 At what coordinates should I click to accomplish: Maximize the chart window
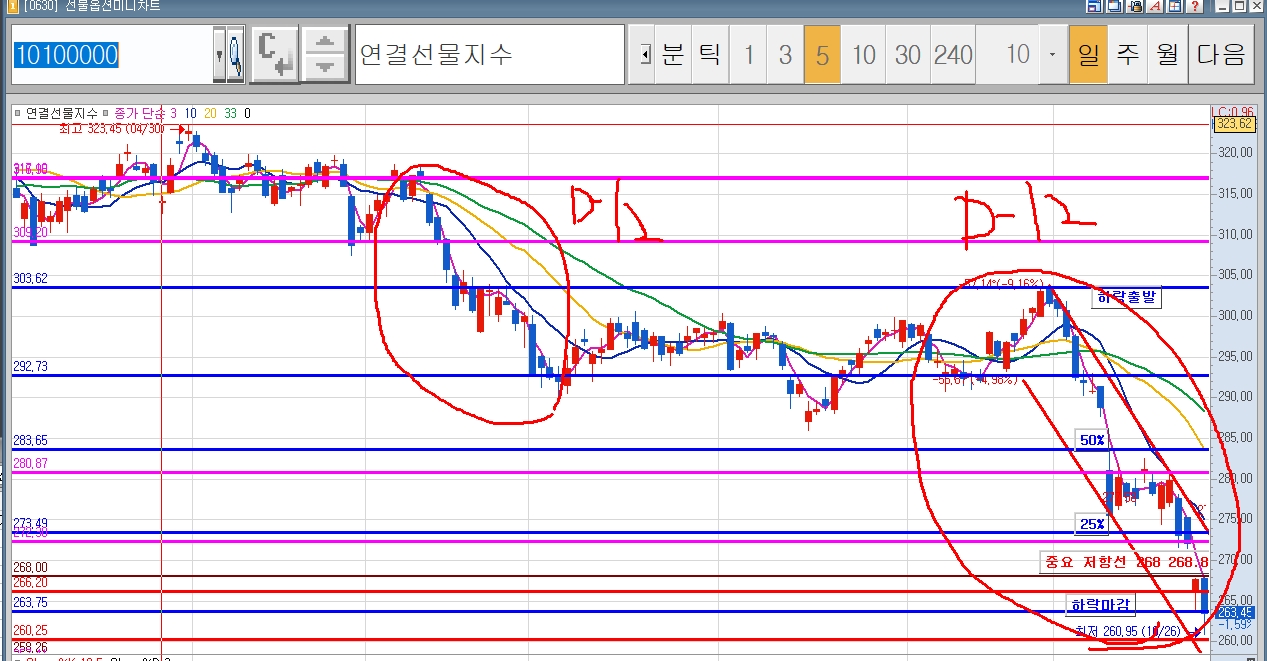coord(1240,7)
